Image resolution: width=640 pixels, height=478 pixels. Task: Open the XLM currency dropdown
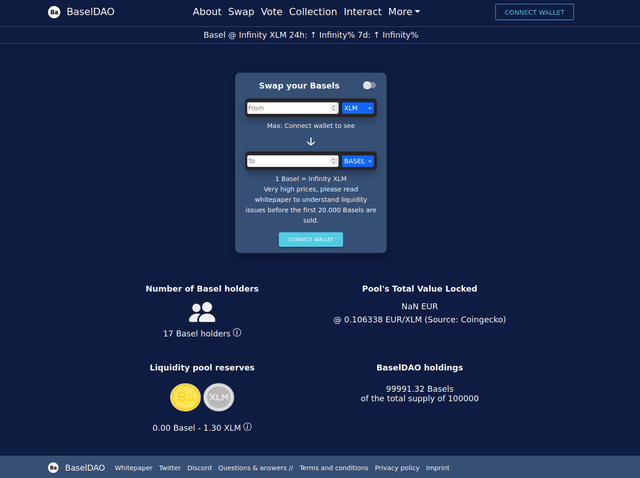point(358,108)
